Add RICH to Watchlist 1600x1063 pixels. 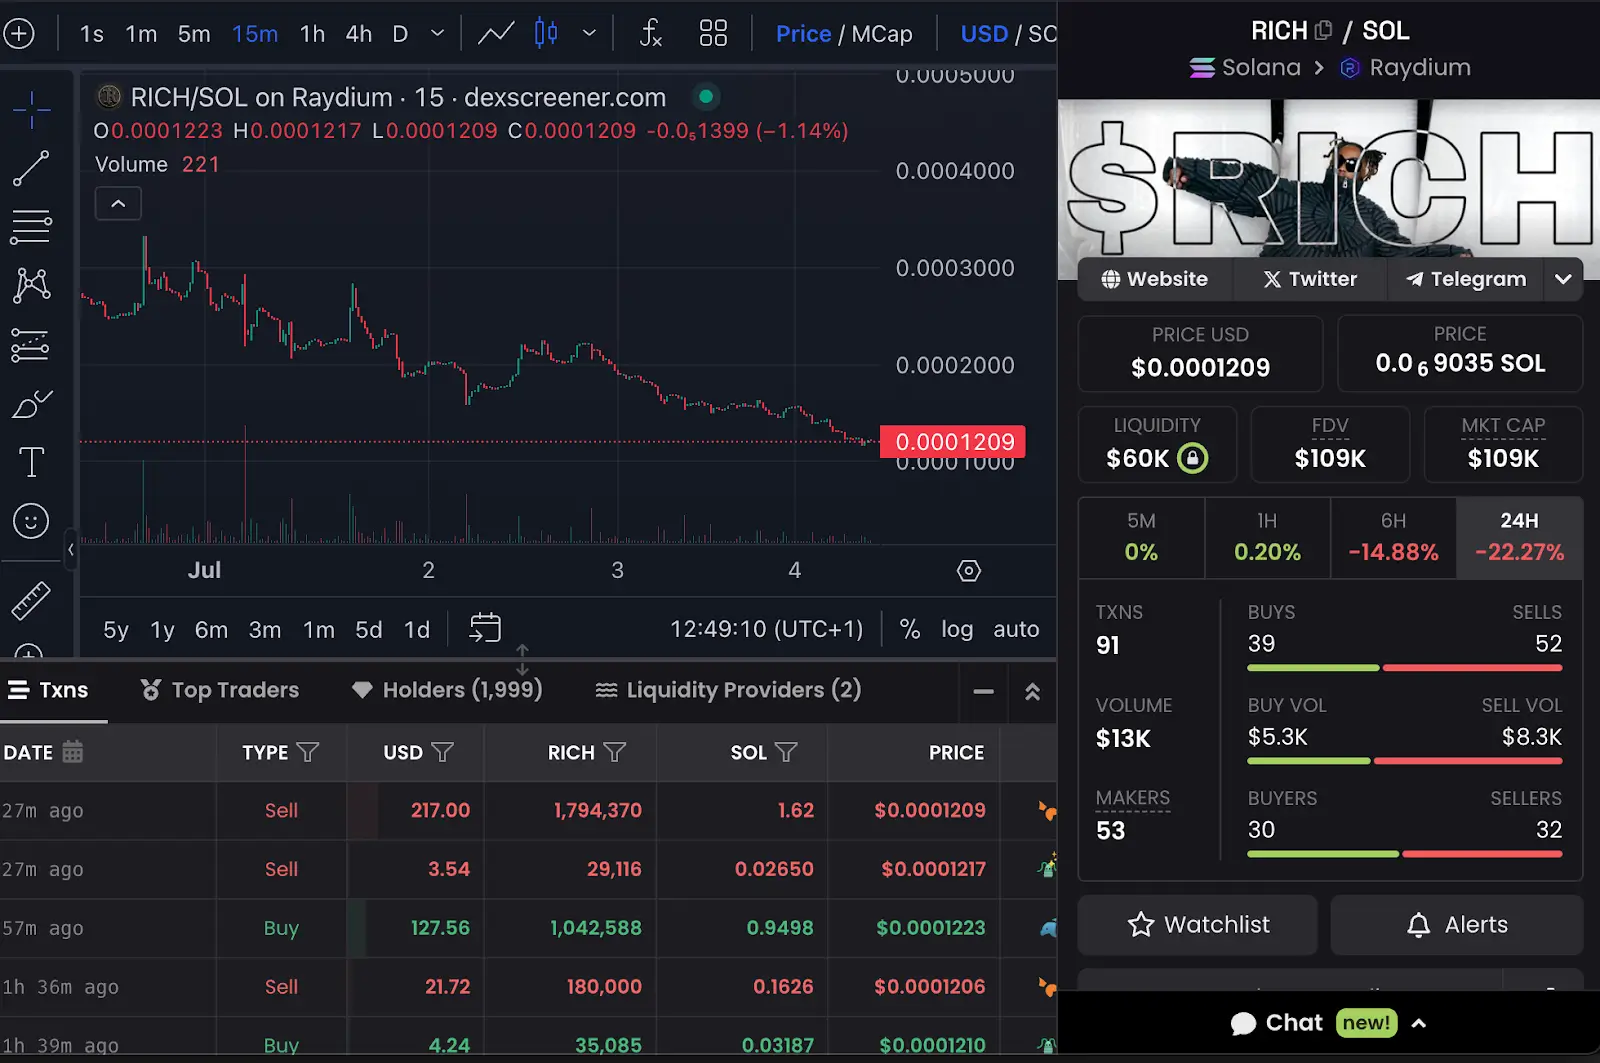pos(1198,925)
